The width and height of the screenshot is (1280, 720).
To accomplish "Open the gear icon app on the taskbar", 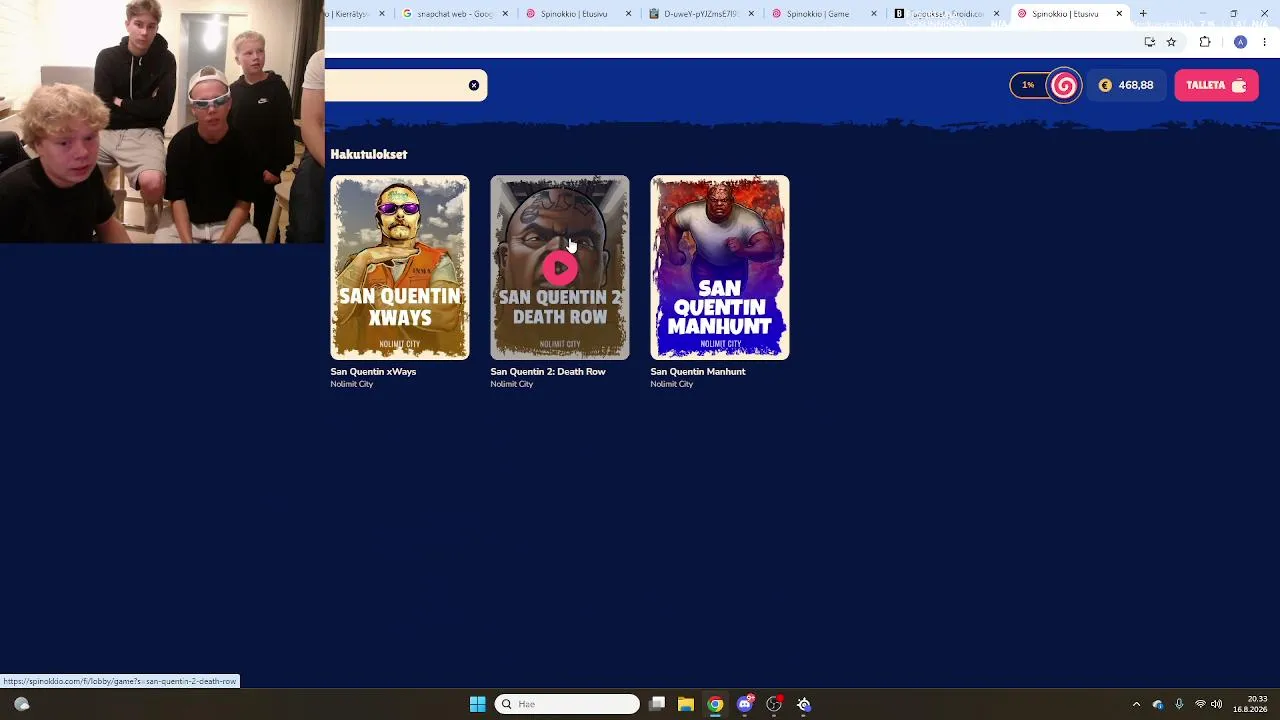I will [x=803, y=704].
